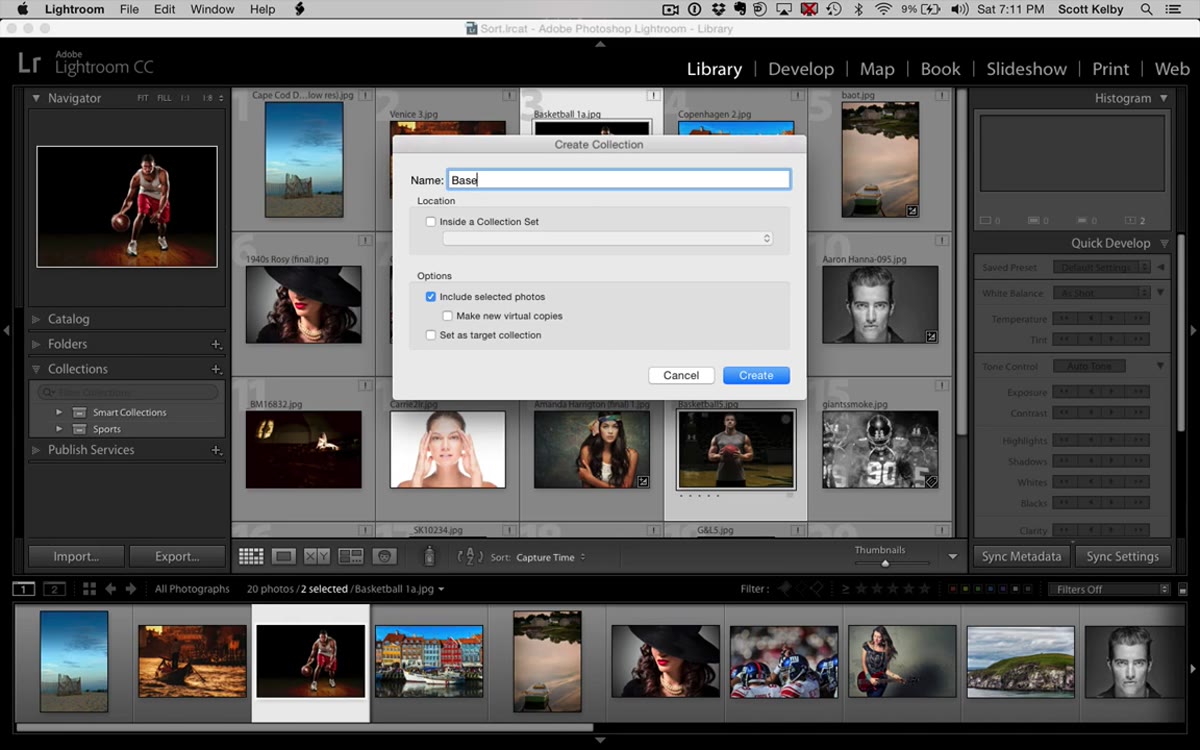Click the Import button

click(76, 556)
